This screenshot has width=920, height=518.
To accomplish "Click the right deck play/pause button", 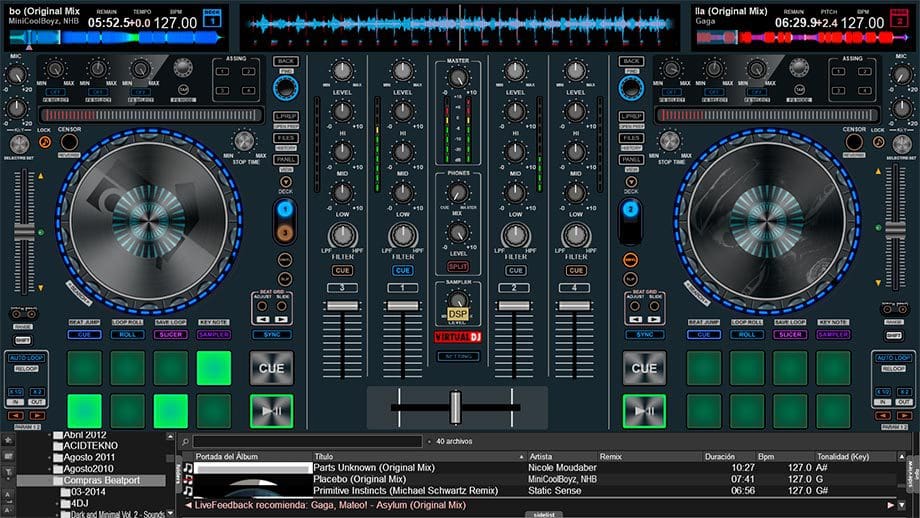I will pyautogui.click(x=644, y=411).
